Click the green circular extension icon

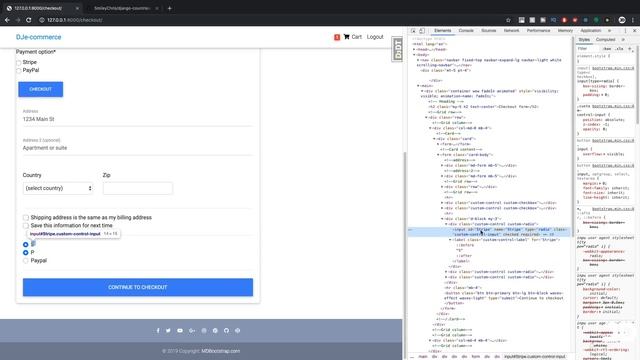pyautogui.click(x=596, y=20)
